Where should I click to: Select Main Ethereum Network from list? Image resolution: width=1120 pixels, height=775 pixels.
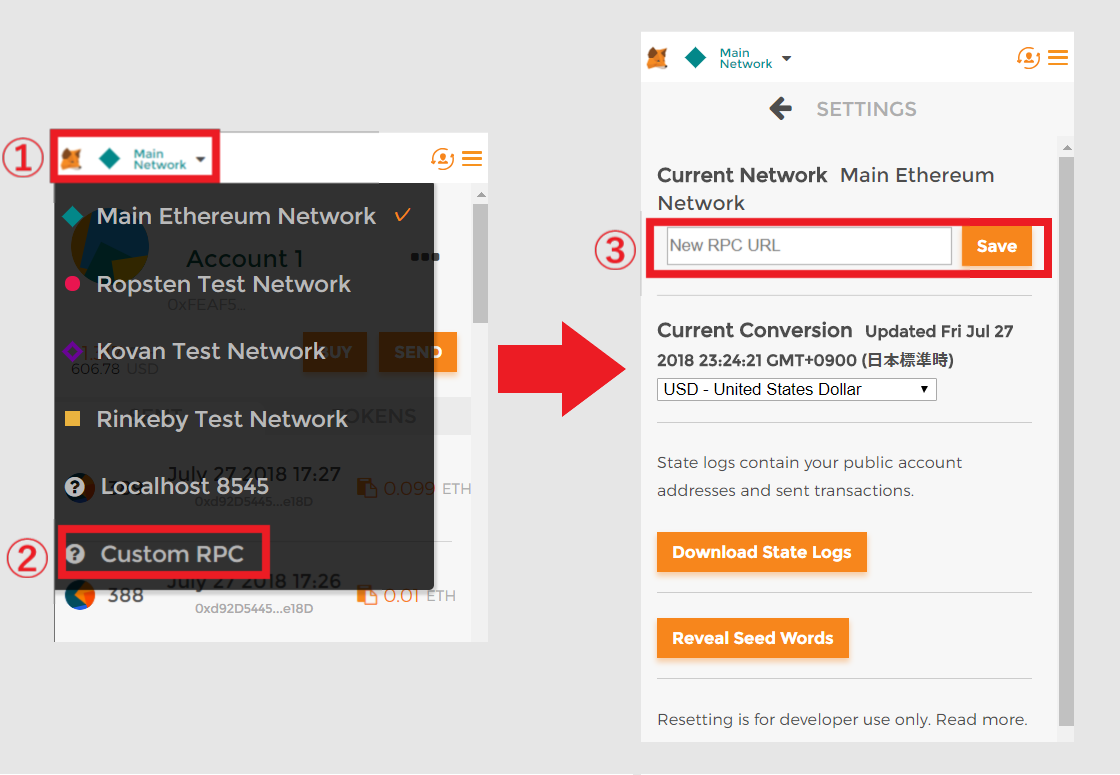point(244,216)
